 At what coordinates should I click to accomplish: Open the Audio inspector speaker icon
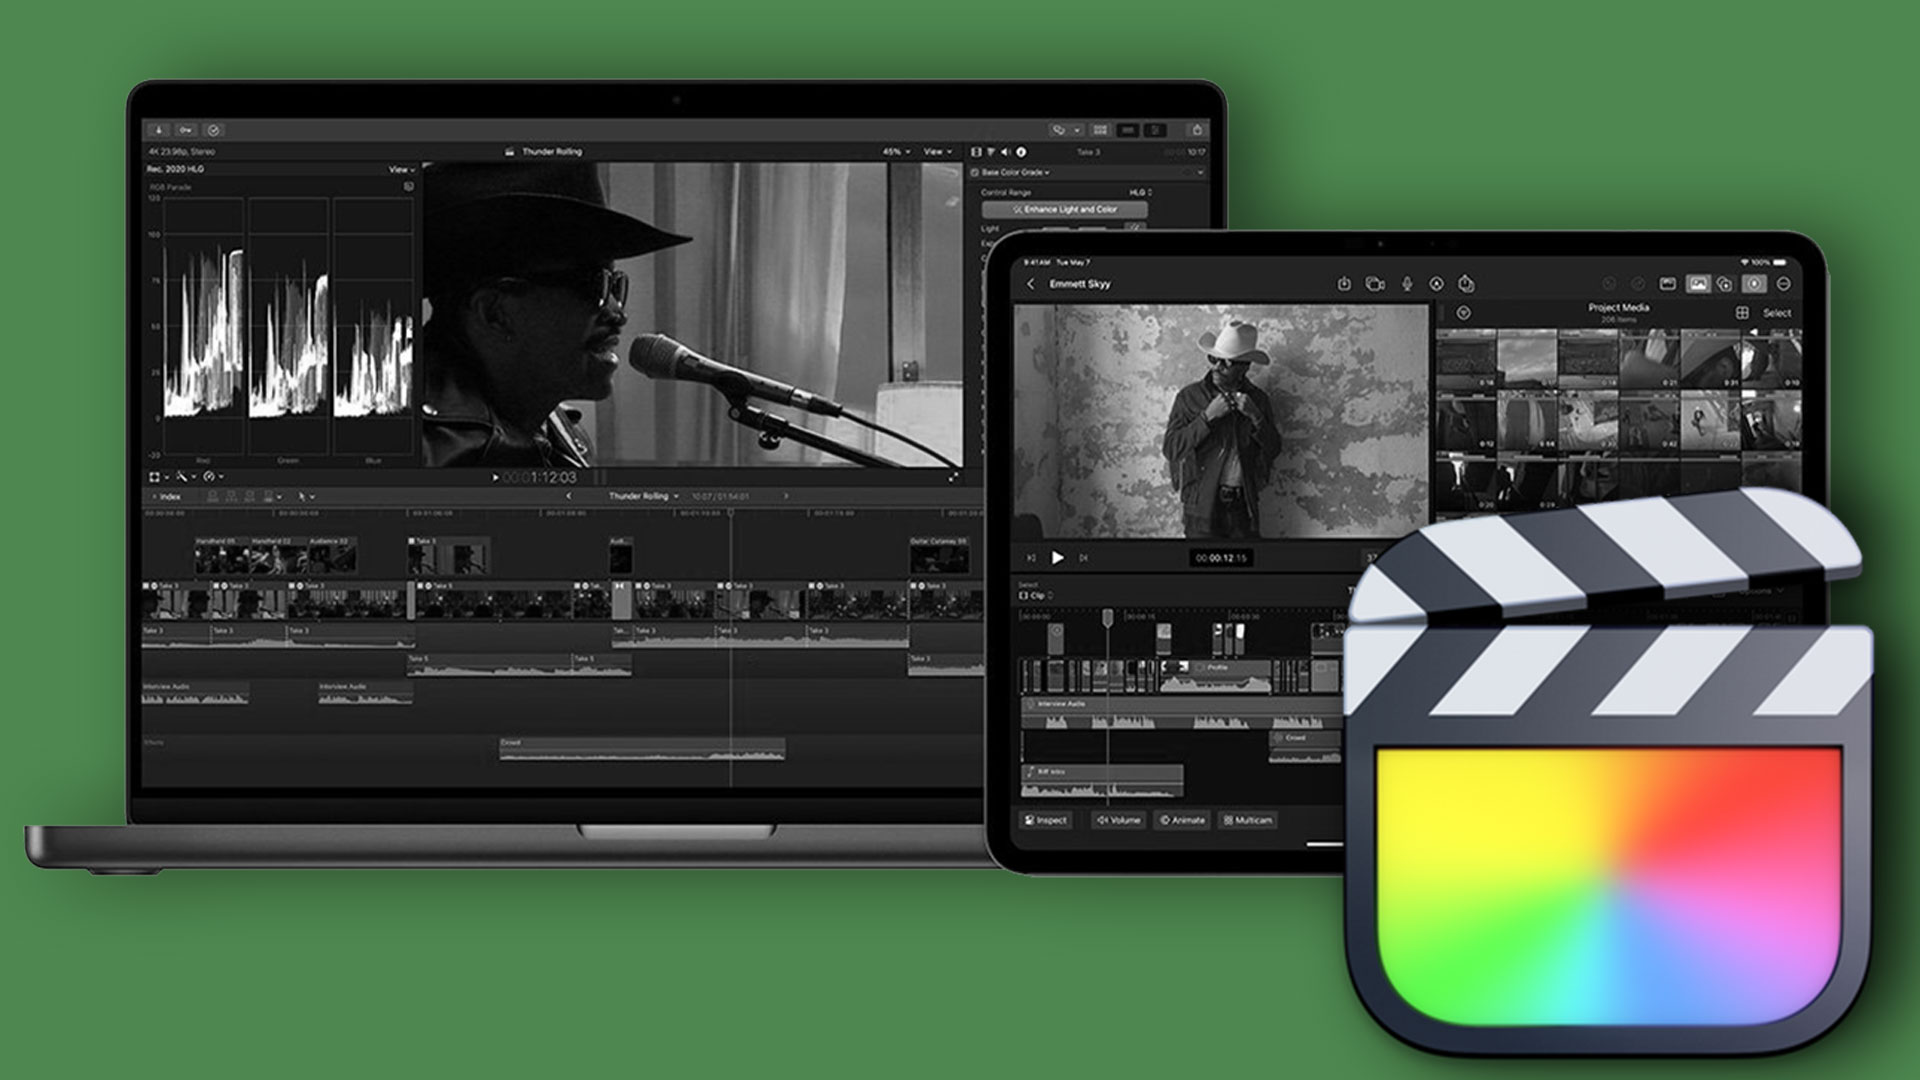coord(1005,152)
